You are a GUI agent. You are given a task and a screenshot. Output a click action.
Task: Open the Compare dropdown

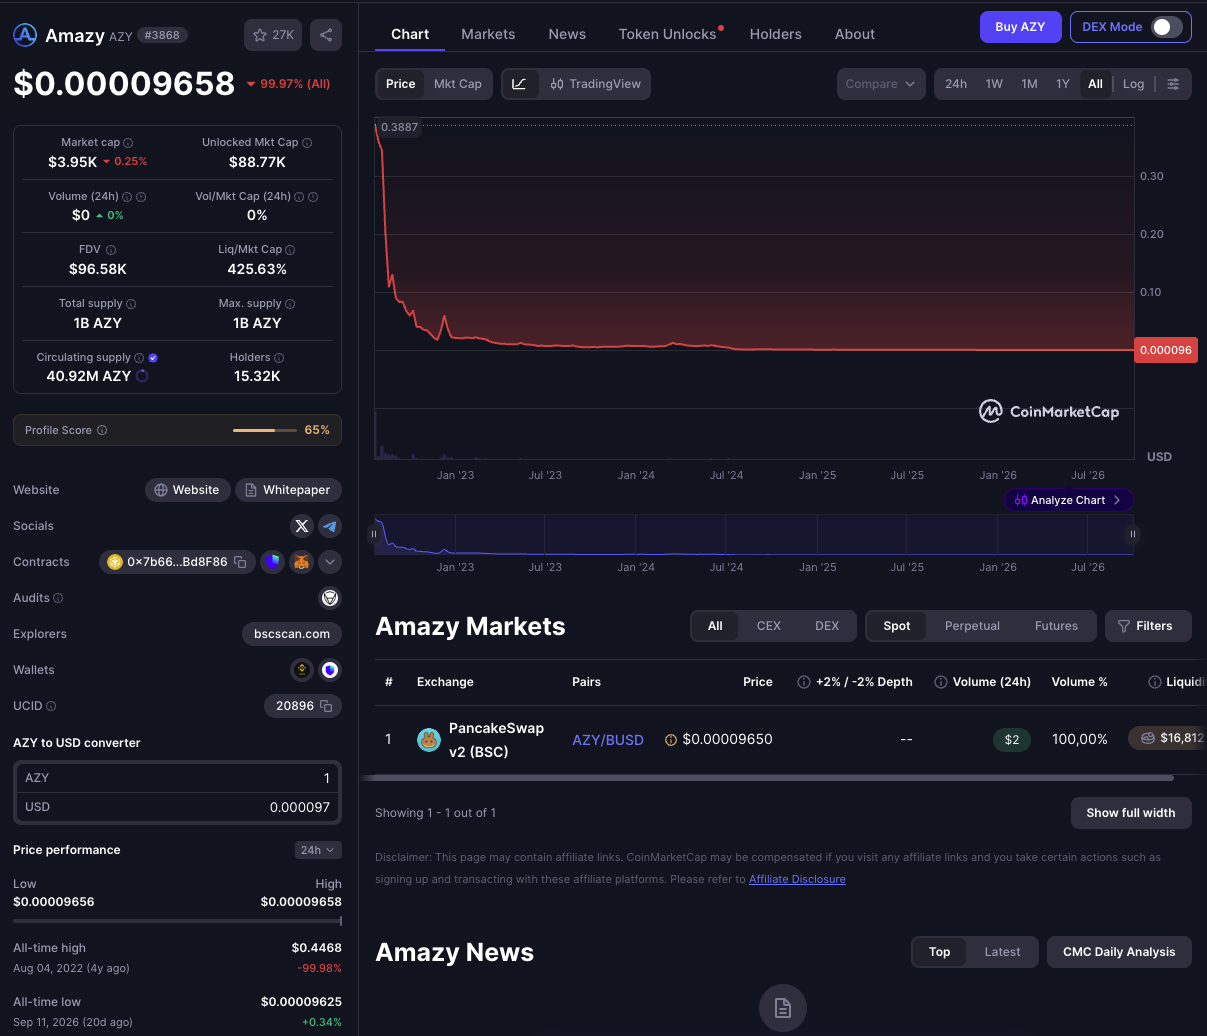881,84
